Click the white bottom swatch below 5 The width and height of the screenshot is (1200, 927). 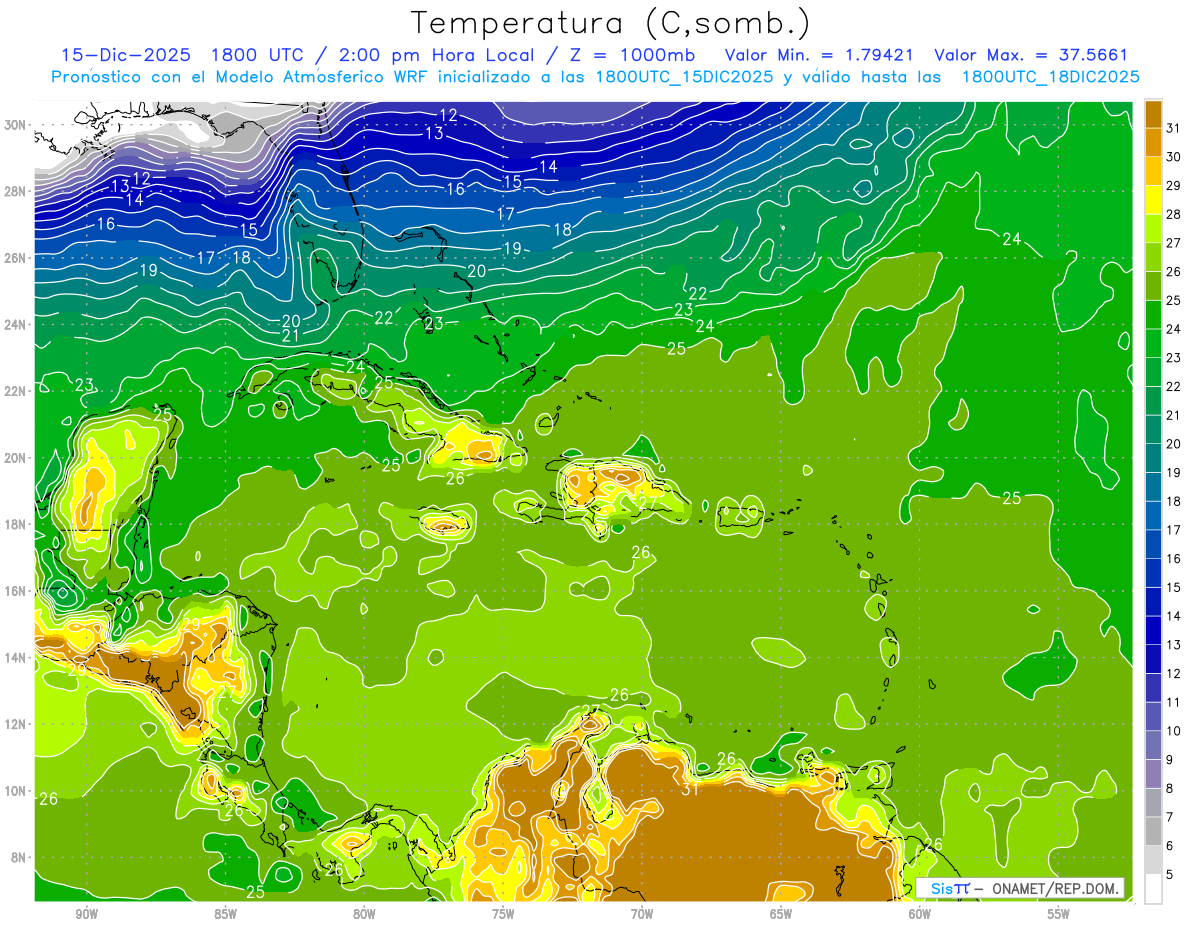[1153, 888]
